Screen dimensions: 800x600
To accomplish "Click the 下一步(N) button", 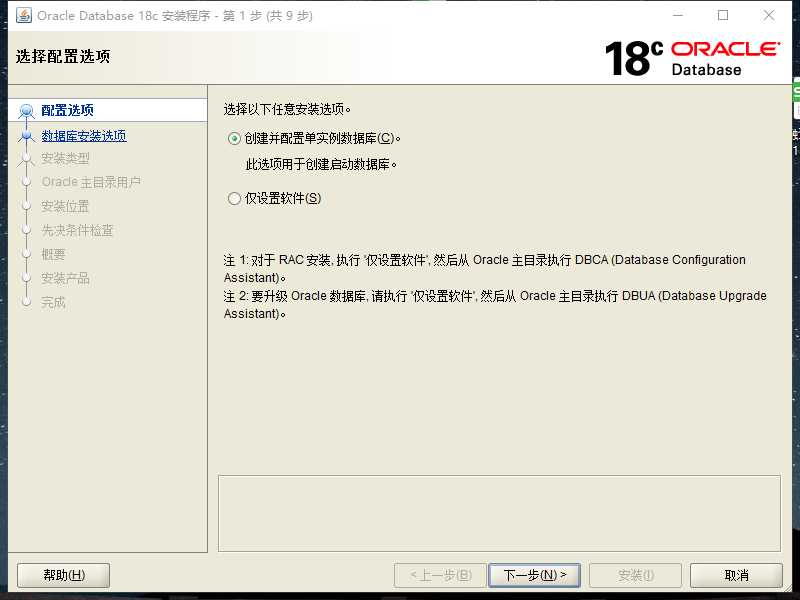I will coord(534,576).
